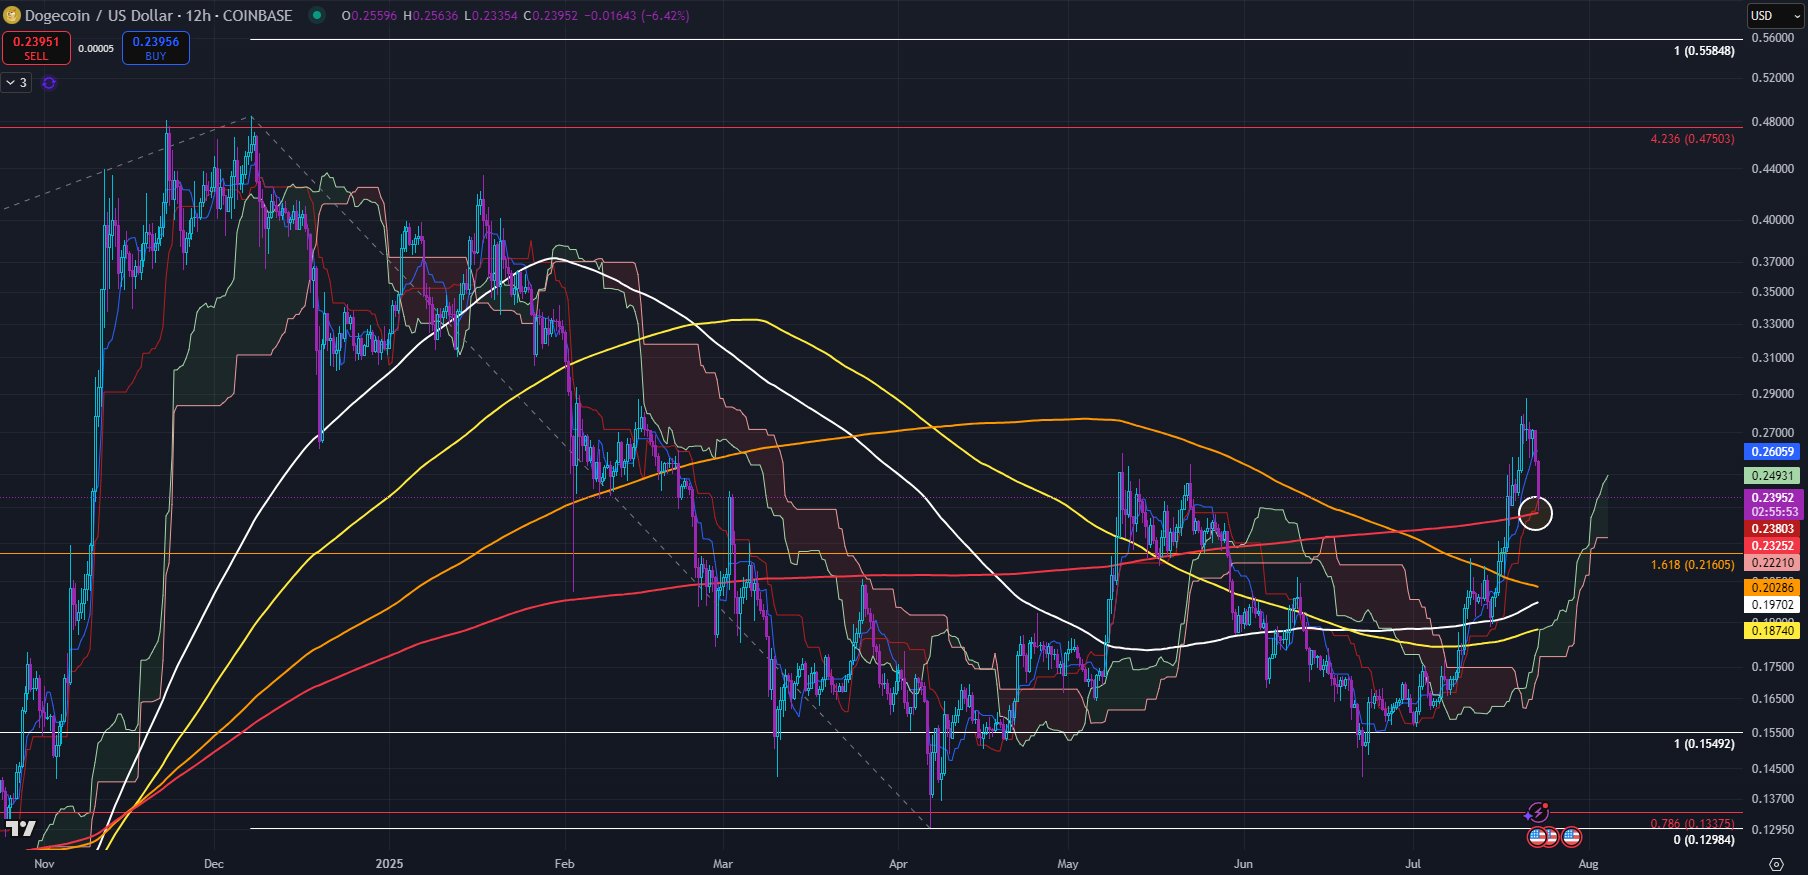Open the USD currency dropdown
Viewport: 1808px width, 875px height.
[1775, 15]
